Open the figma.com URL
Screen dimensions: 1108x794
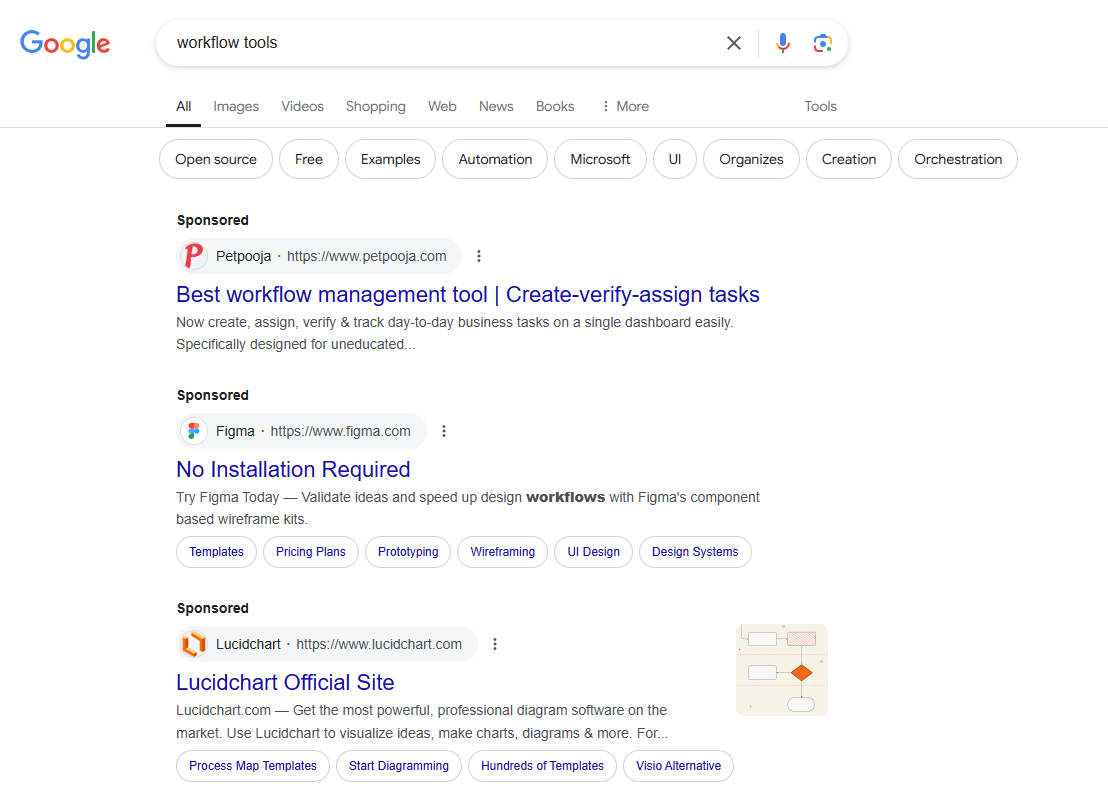coord(340,431)
